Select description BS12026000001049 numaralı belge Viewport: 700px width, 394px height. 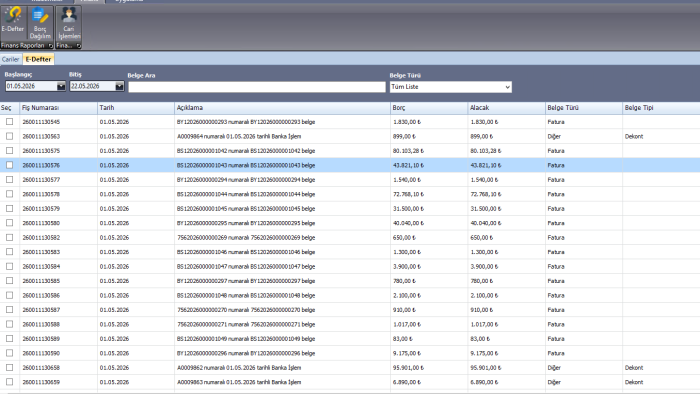point(282,339)
